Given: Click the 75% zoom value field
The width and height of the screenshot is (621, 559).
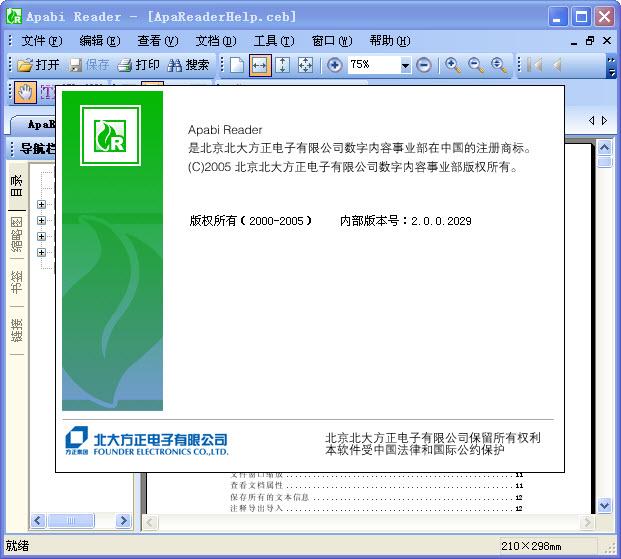Looking at the screenshot, I should 374,65.
